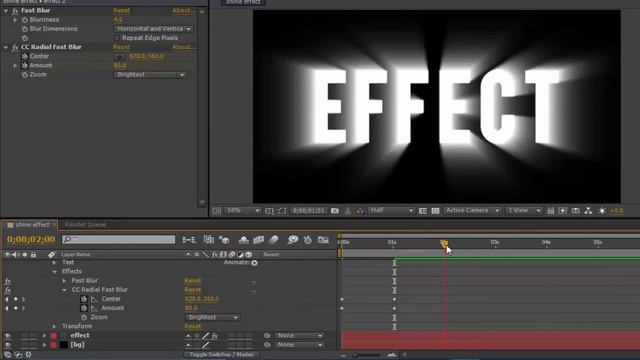The image size is (640, 360).
Task: Reset Fast Blur in Effect Controls
Action: pos(121,11)
